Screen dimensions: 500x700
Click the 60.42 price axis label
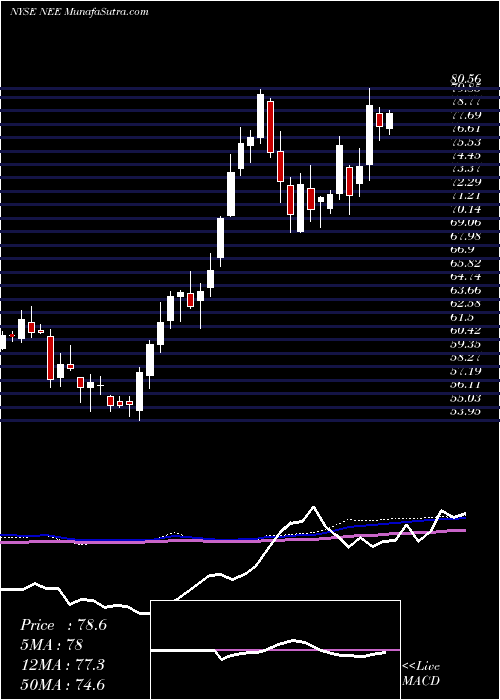point(465,330)
